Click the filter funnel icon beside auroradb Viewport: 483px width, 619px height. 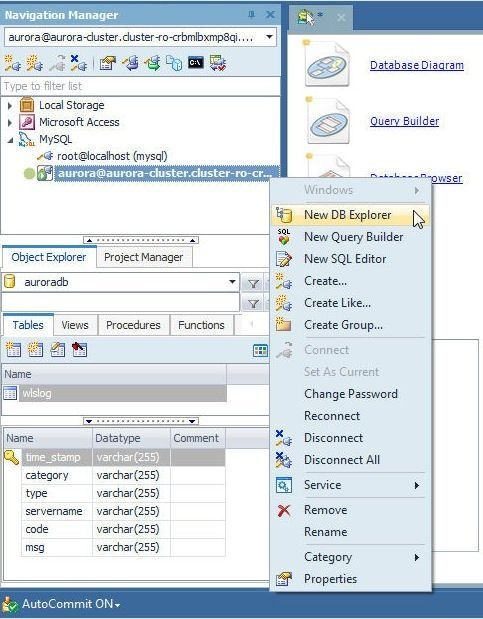(x=253, y=283)
